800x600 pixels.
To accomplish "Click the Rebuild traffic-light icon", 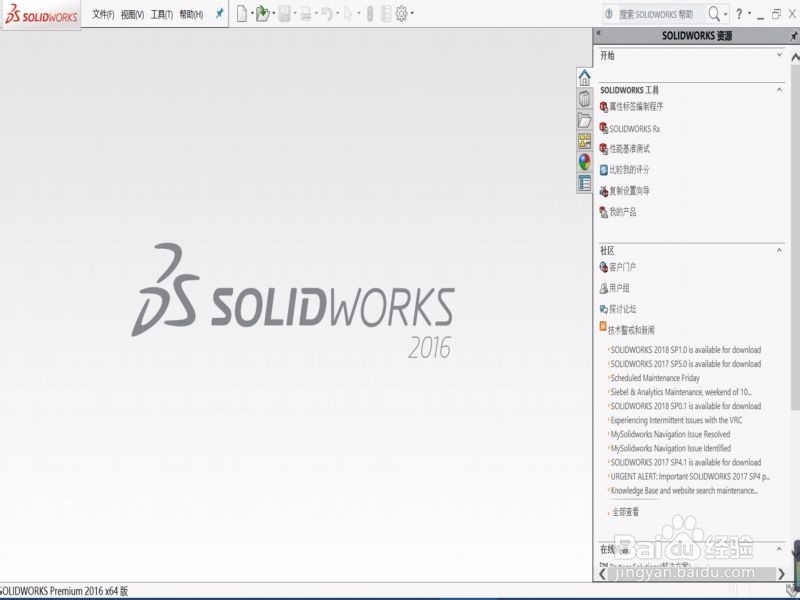I will [370, 14].
